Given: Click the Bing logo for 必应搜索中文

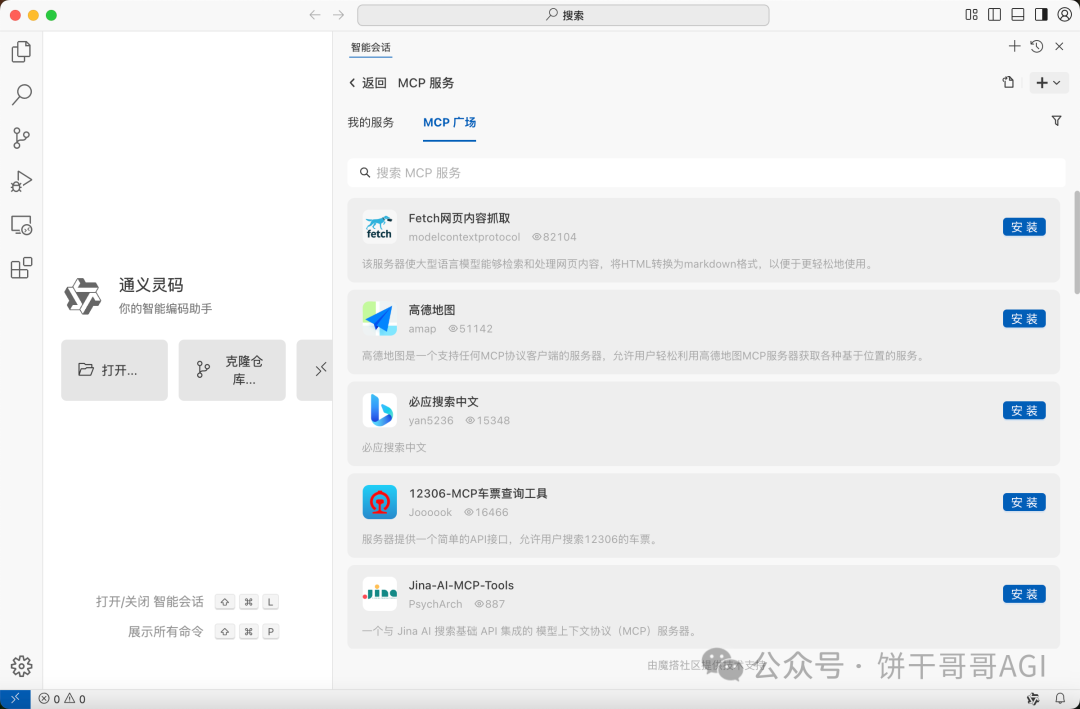Looking at the screenshot, I should [x=380, y=410].
